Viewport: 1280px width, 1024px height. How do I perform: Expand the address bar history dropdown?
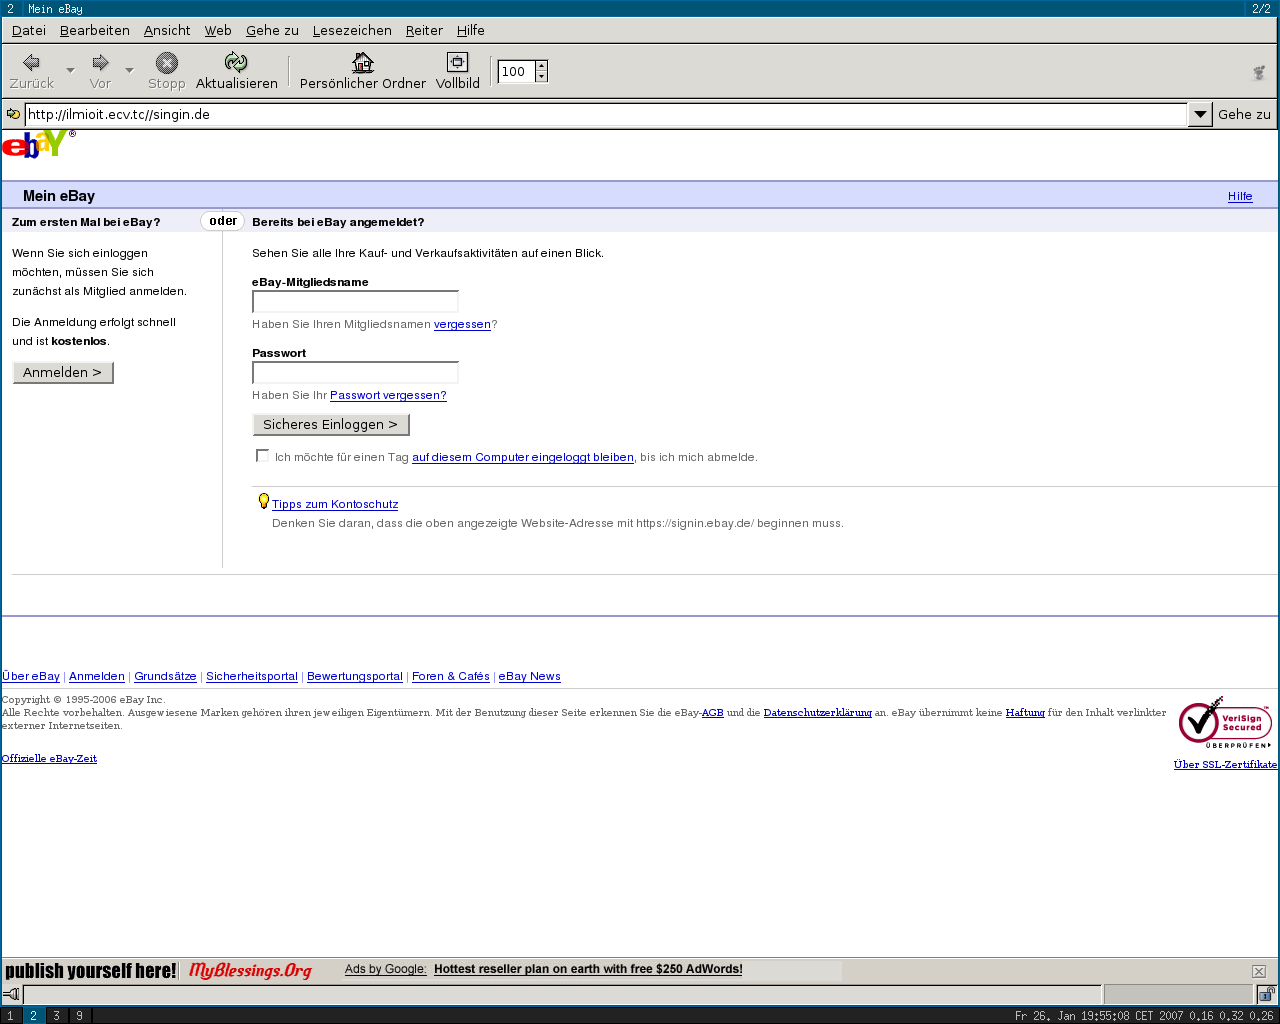tap(1200, 114)
